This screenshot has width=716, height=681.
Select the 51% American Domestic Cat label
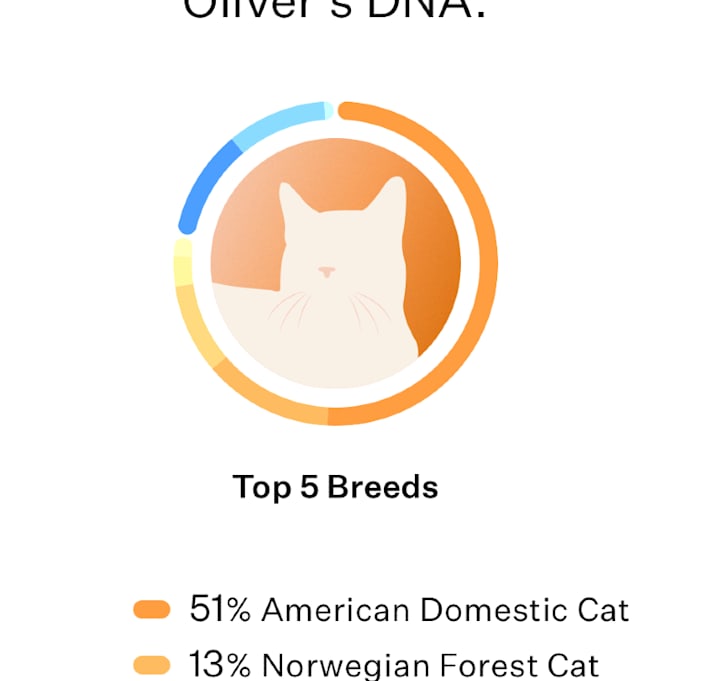click(x=409, y=609)
